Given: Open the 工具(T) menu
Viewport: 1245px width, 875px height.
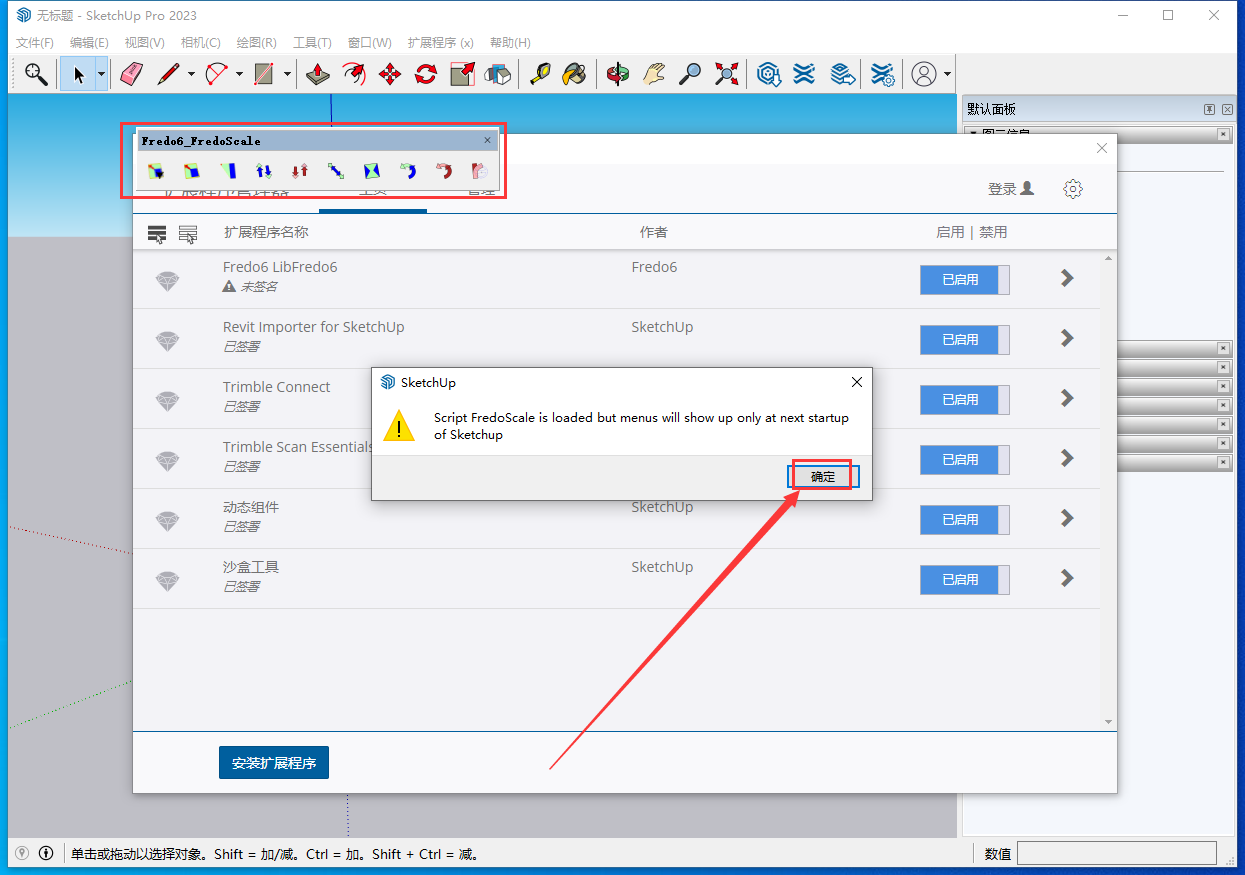Looking at the screenshot, I should pyautogui.click(x=312, y=43).
